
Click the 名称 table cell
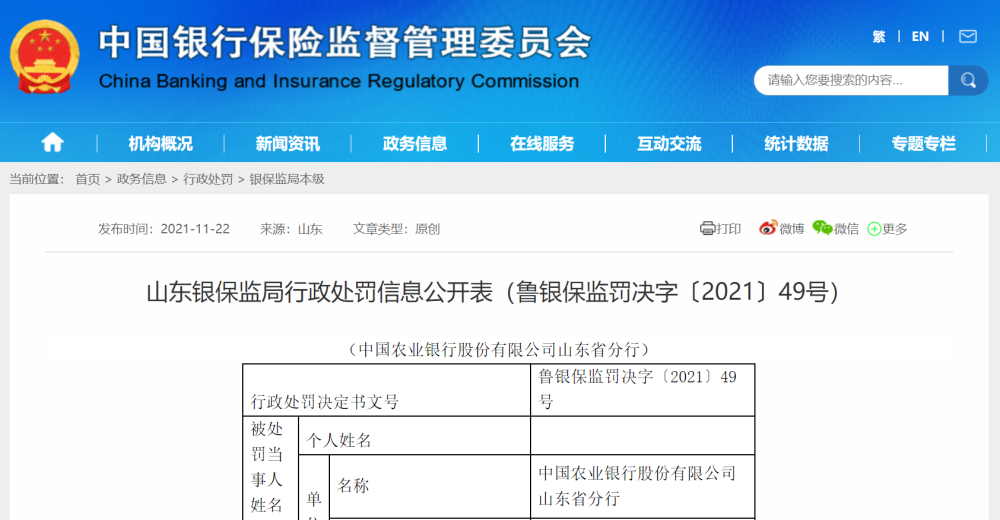pos(429,486)
